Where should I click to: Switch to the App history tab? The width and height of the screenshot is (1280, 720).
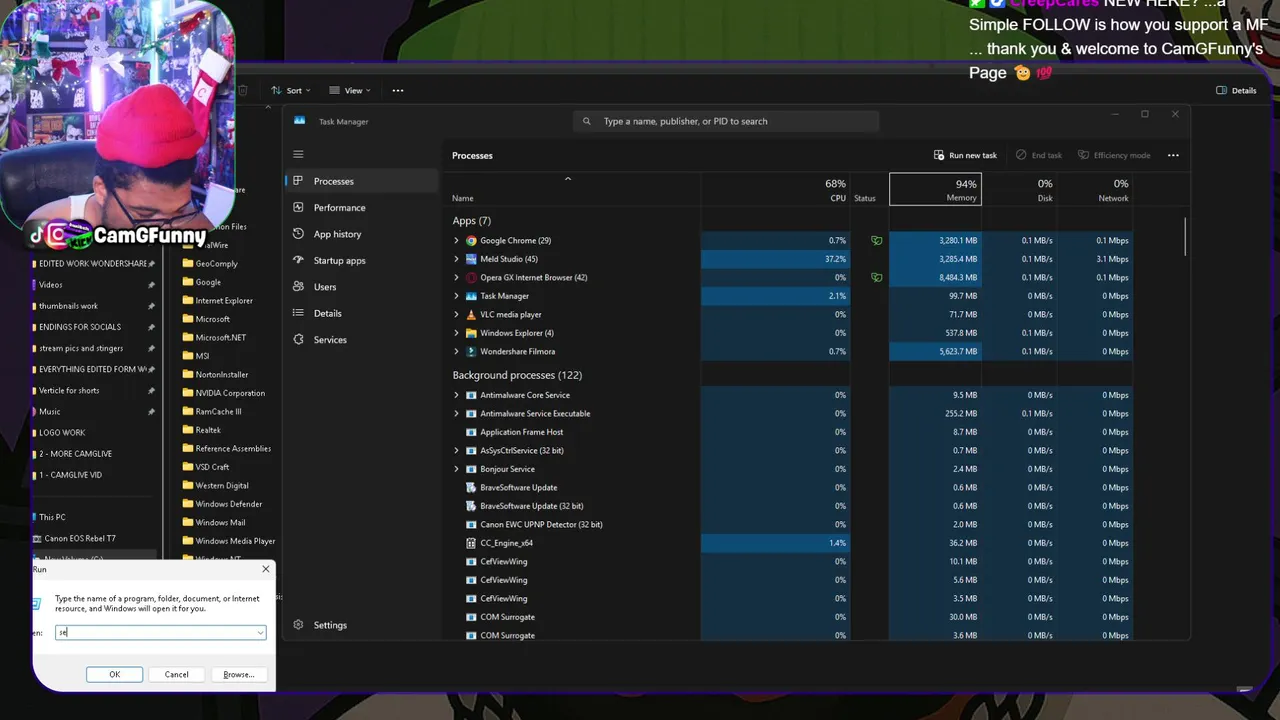pos(362,234)
